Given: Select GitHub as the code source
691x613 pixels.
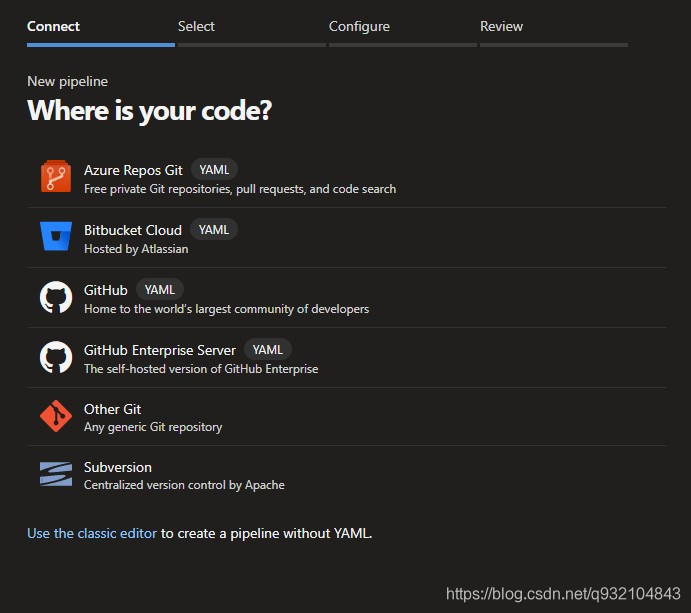Looking at the screenshot, I should [347, 297].
